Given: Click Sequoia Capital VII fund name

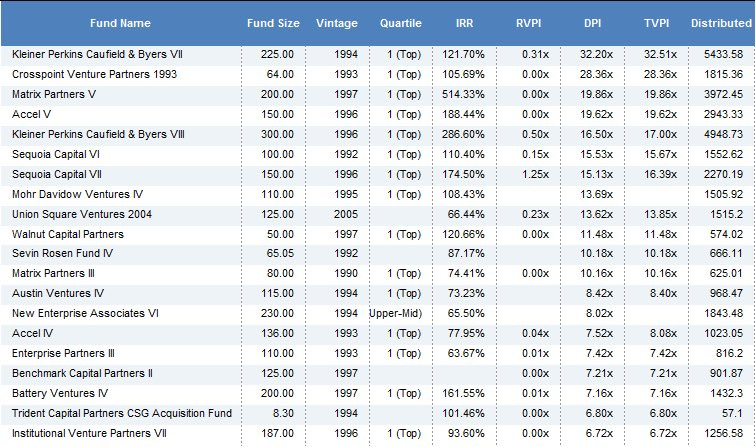Looking at the screenshot, I should 56,175.
